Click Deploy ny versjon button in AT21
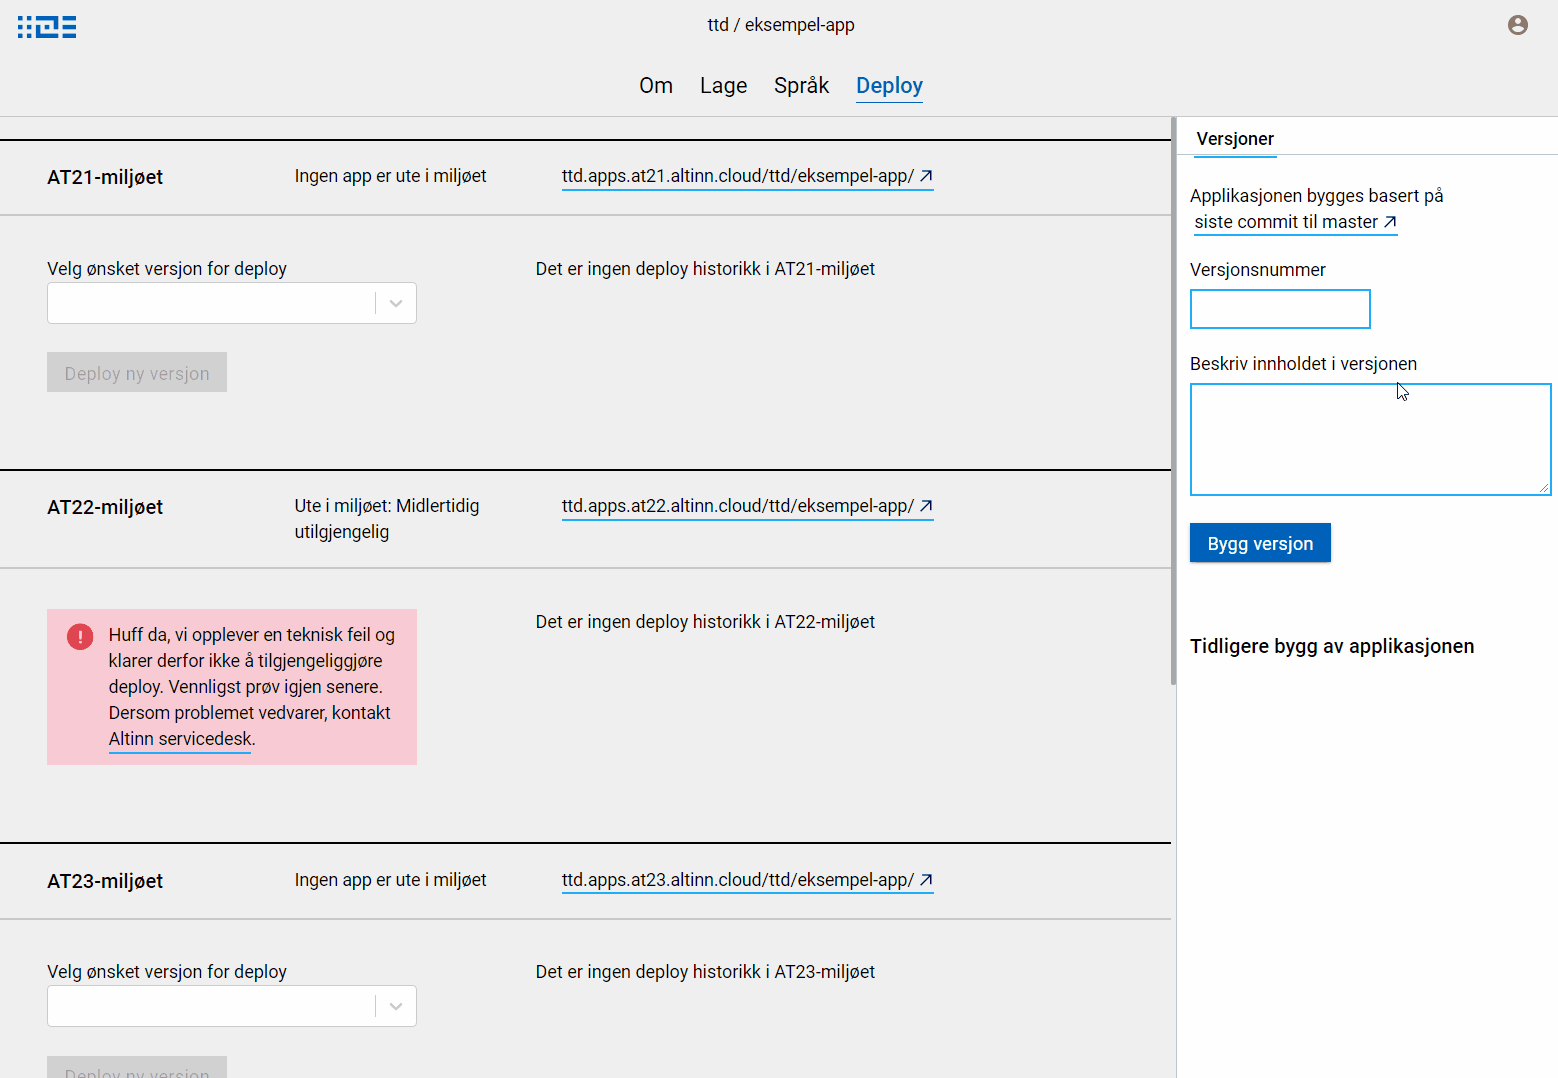The width and height of the screenshot is (1558, 1078). 137,373
